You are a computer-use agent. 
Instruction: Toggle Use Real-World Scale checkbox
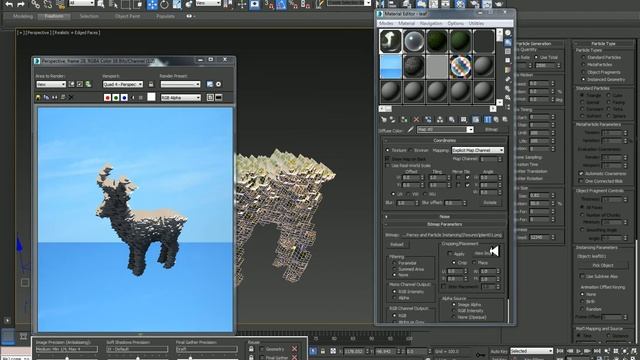coord(387,165)
